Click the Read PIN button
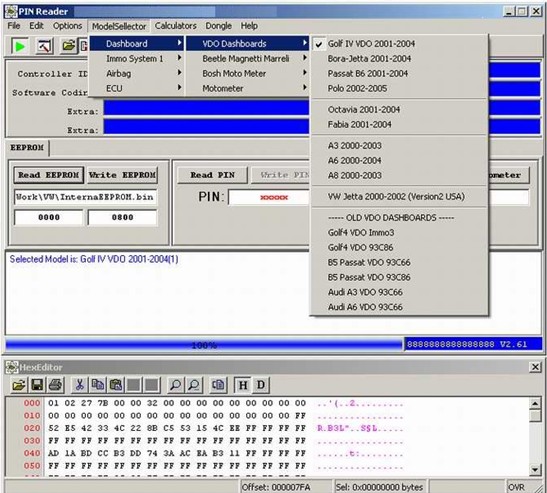547x493 pixels. click(x=212, y=175)
